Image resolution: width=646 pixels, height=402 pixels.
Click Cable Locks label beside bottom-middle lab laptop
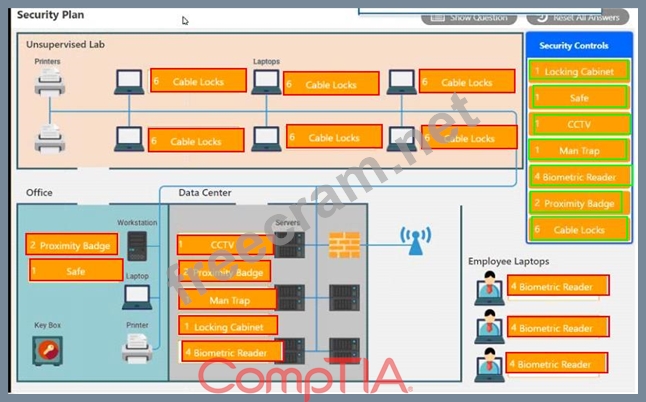coord(334,136)
